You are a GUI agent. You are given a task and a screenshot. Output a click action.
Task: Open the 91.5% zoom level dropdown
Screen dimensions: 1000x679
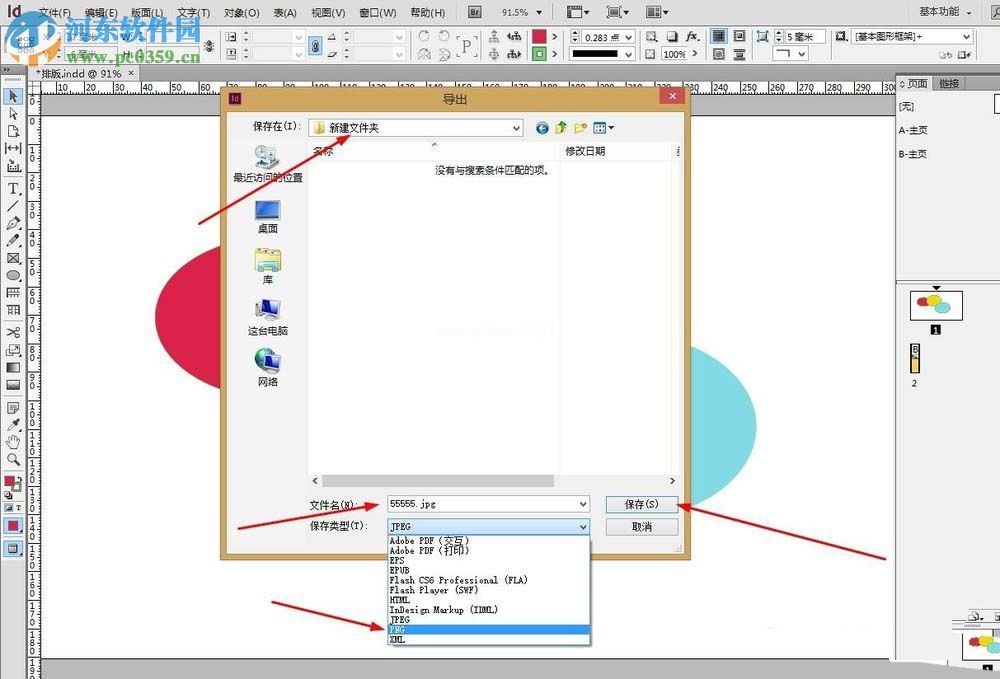(x=535, y=12)
